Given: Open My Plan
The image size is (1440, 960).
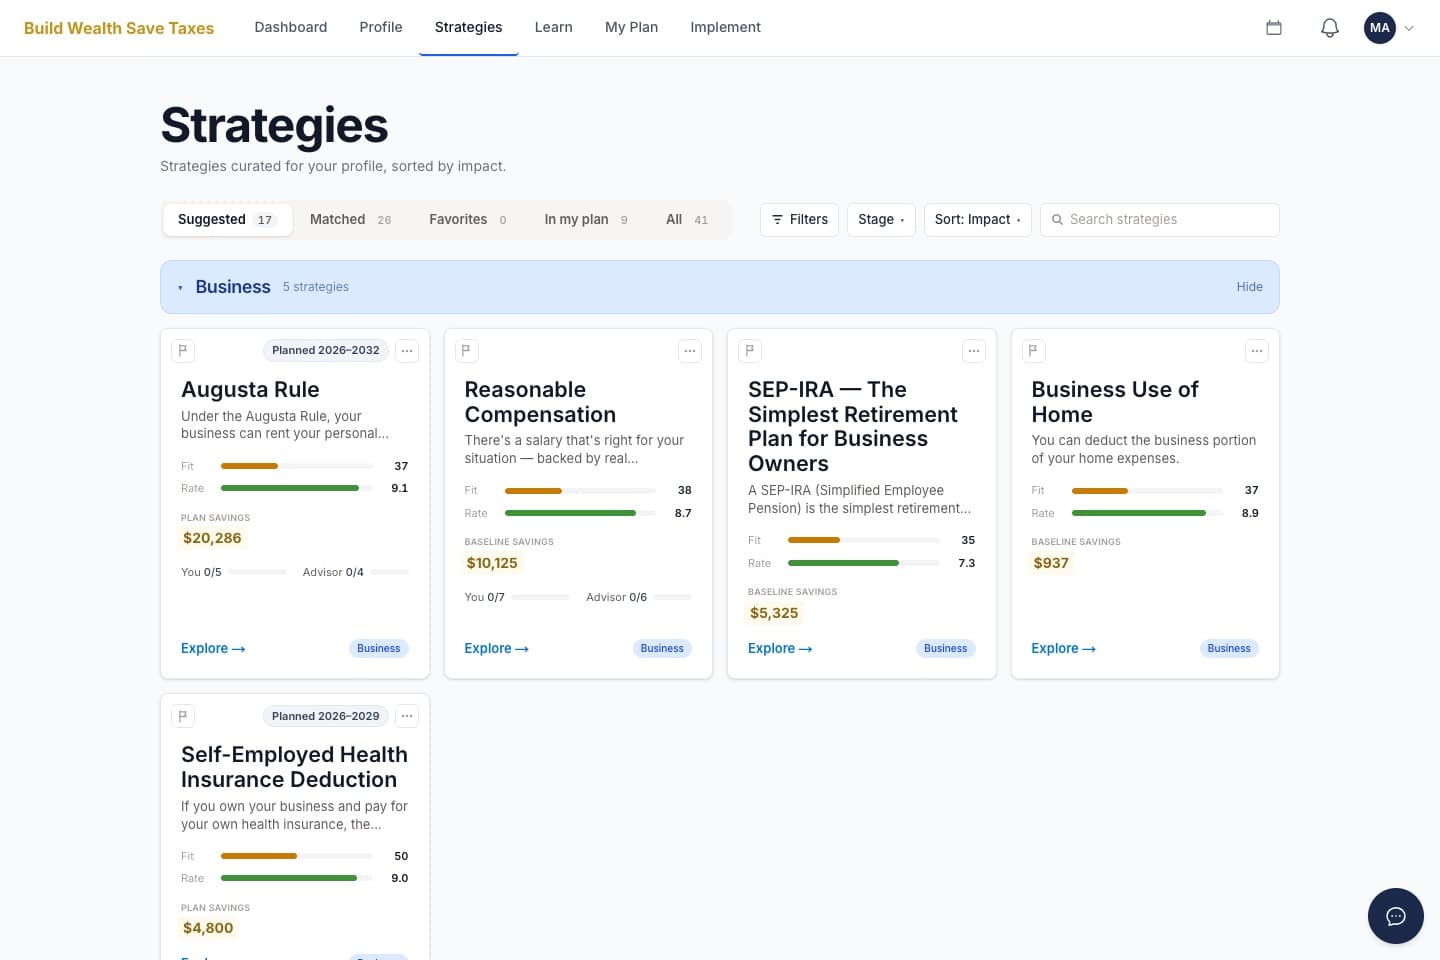Looking at the screenshot, I should 632,28.
